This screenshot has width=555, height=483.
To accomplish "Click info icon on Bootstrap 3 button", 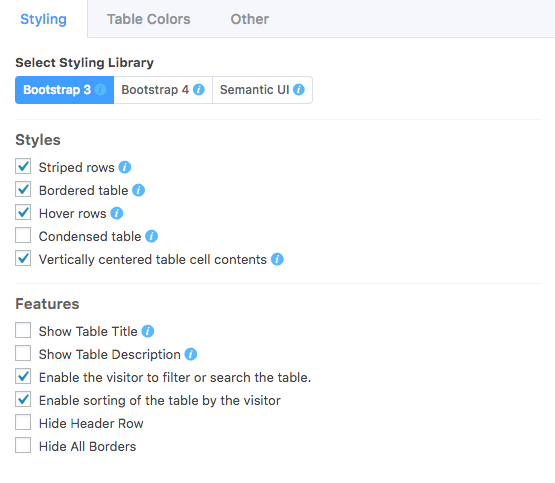I will [101, 90].
